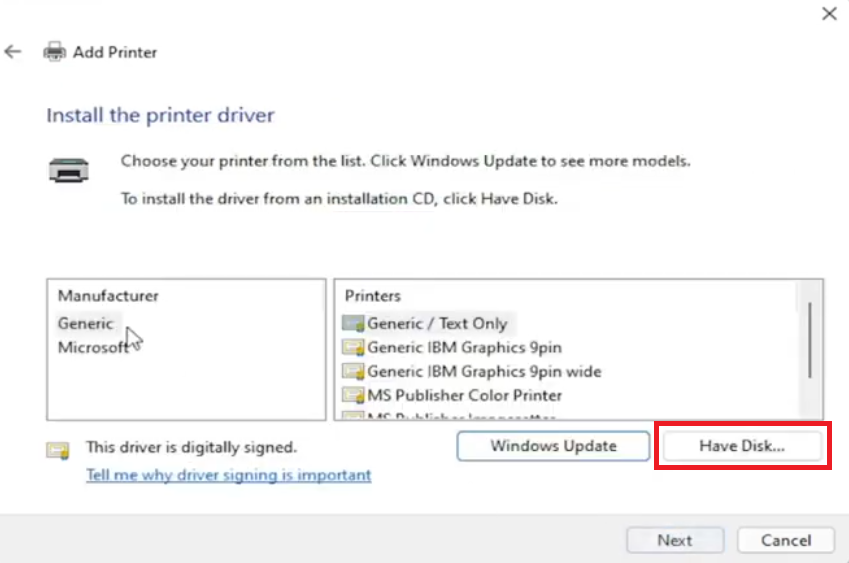Click the driver icon beside Generic / Text Only
The height and width of the screenshot is (563, 849).
tap(353, 324)
